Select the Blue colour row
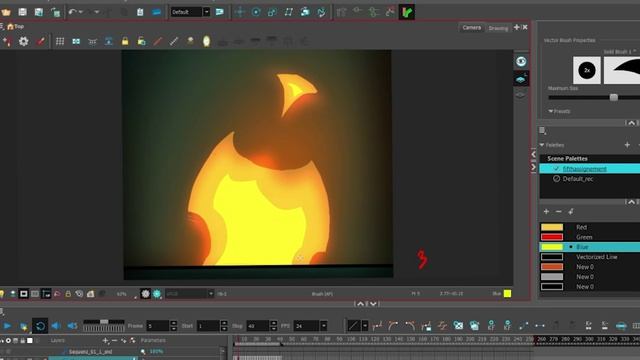 point(589,247)
